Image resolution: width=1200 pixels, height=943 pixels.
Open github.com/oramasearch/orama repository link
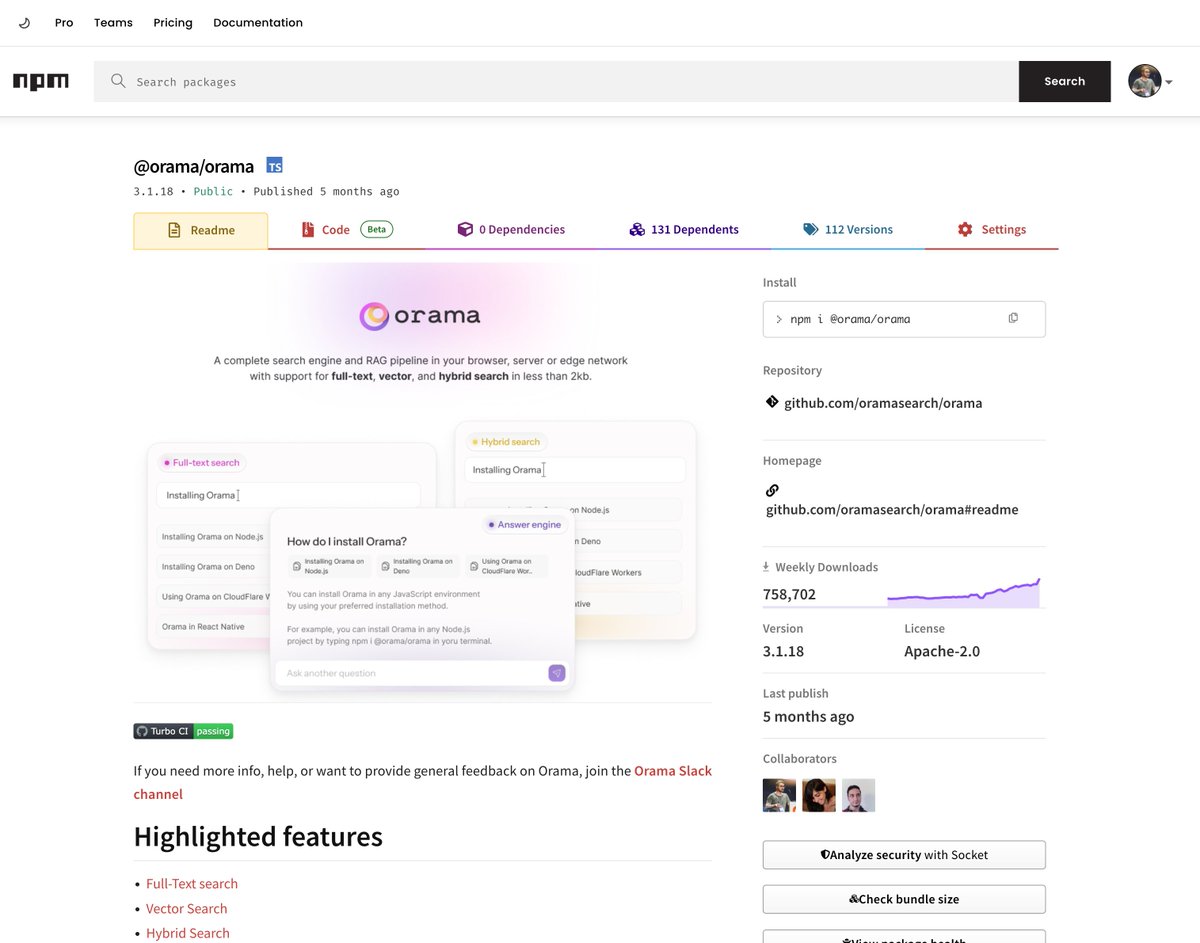click(x=883, y=403)
